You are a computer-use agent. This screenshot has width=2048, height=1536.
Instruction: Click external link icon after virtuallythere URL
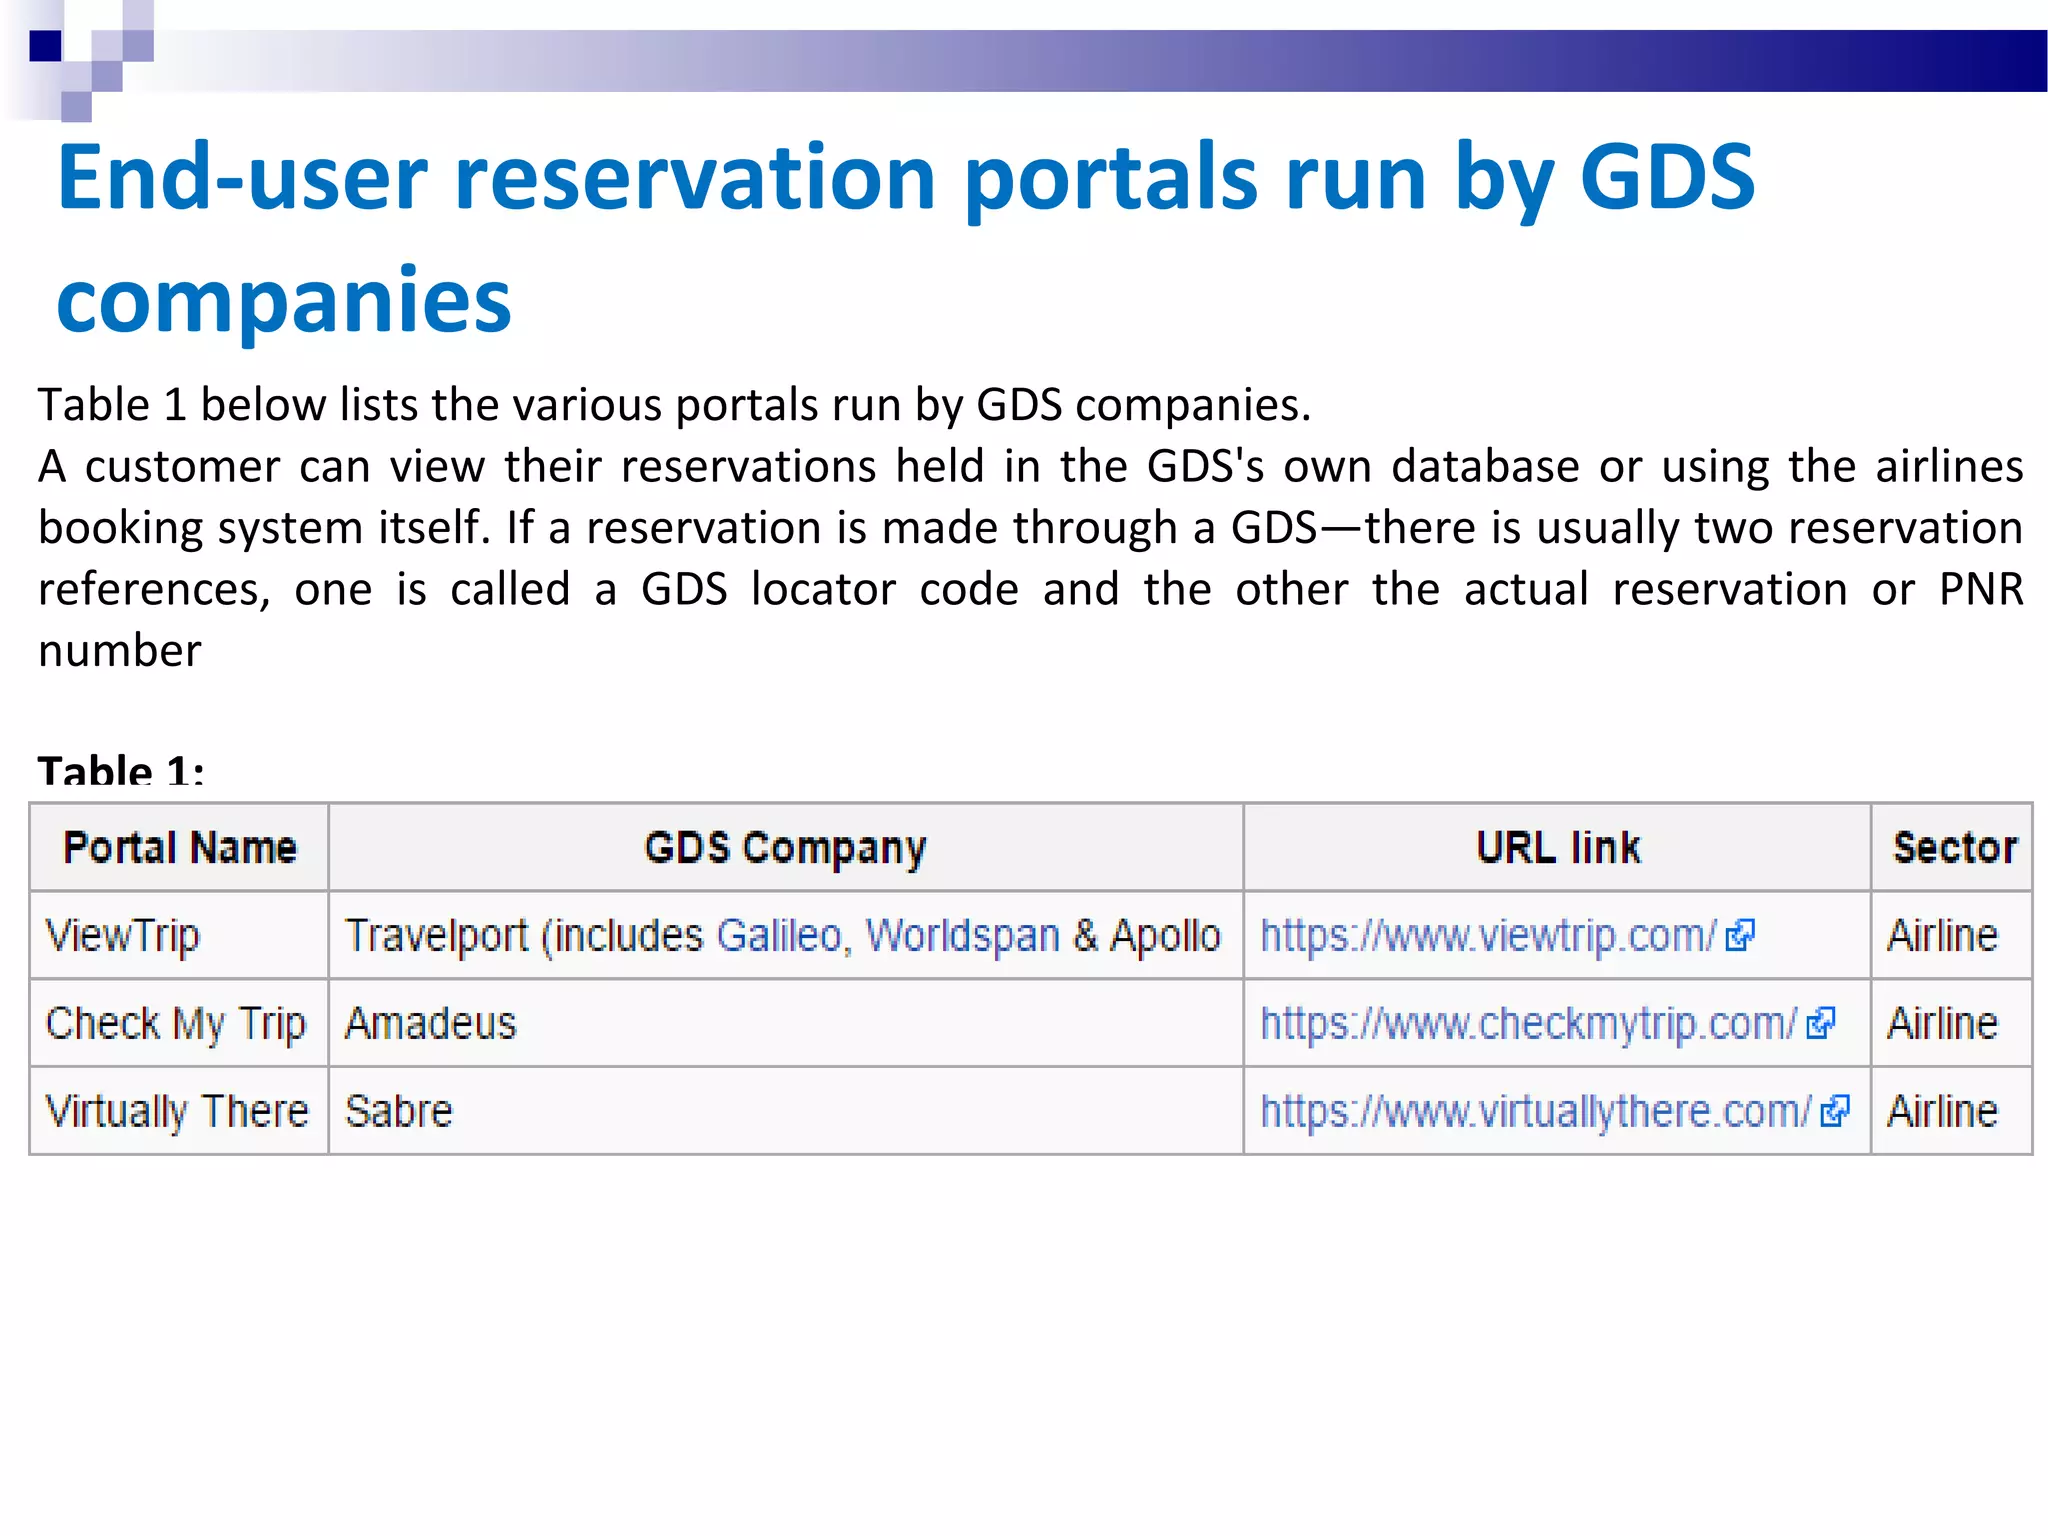(1835, 1111)
